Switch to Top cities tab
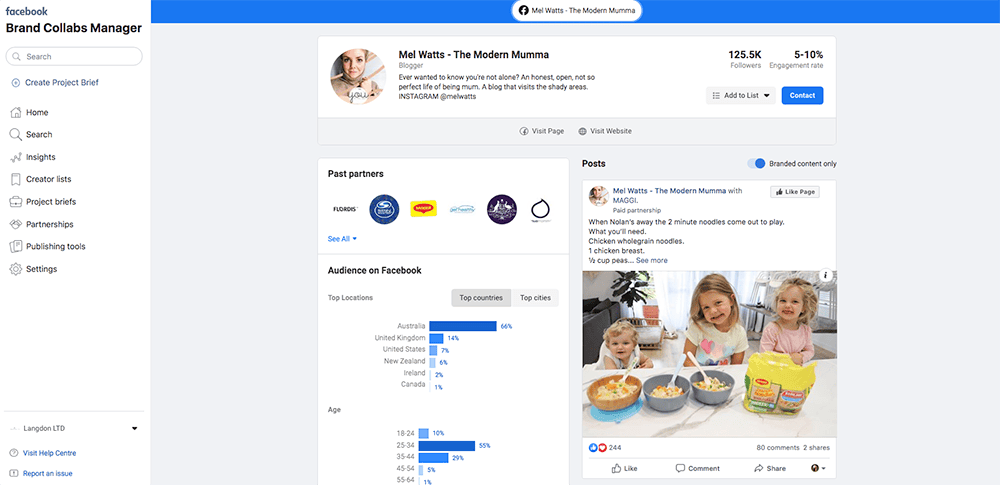 [535, 298]
